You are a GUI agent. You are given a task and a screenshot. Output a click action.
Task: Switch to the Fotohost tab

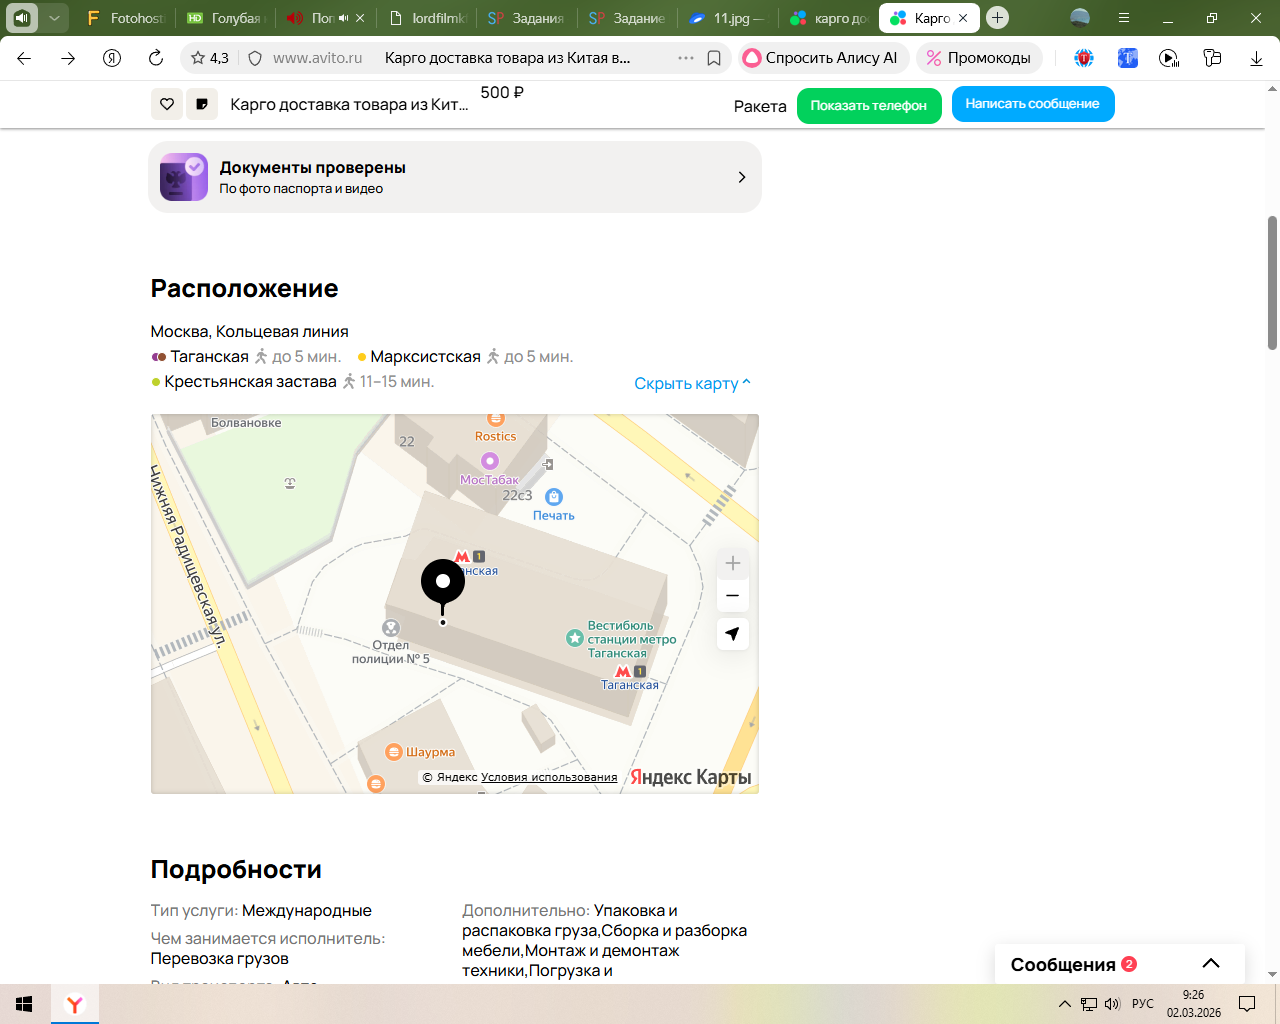(126, 18)
